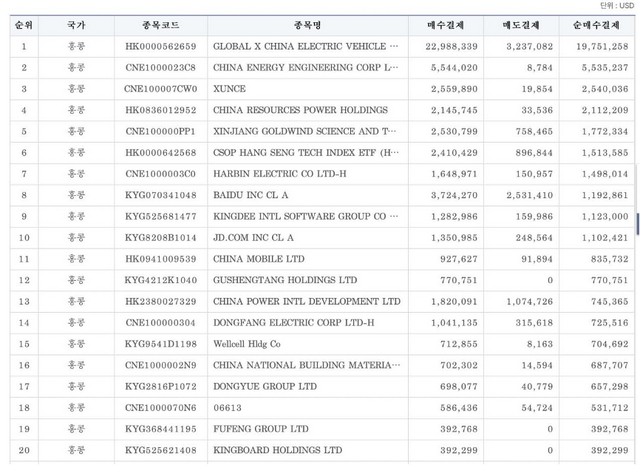Click the 종목명 column header
The image size is (640, 465).
pos(308,25)
